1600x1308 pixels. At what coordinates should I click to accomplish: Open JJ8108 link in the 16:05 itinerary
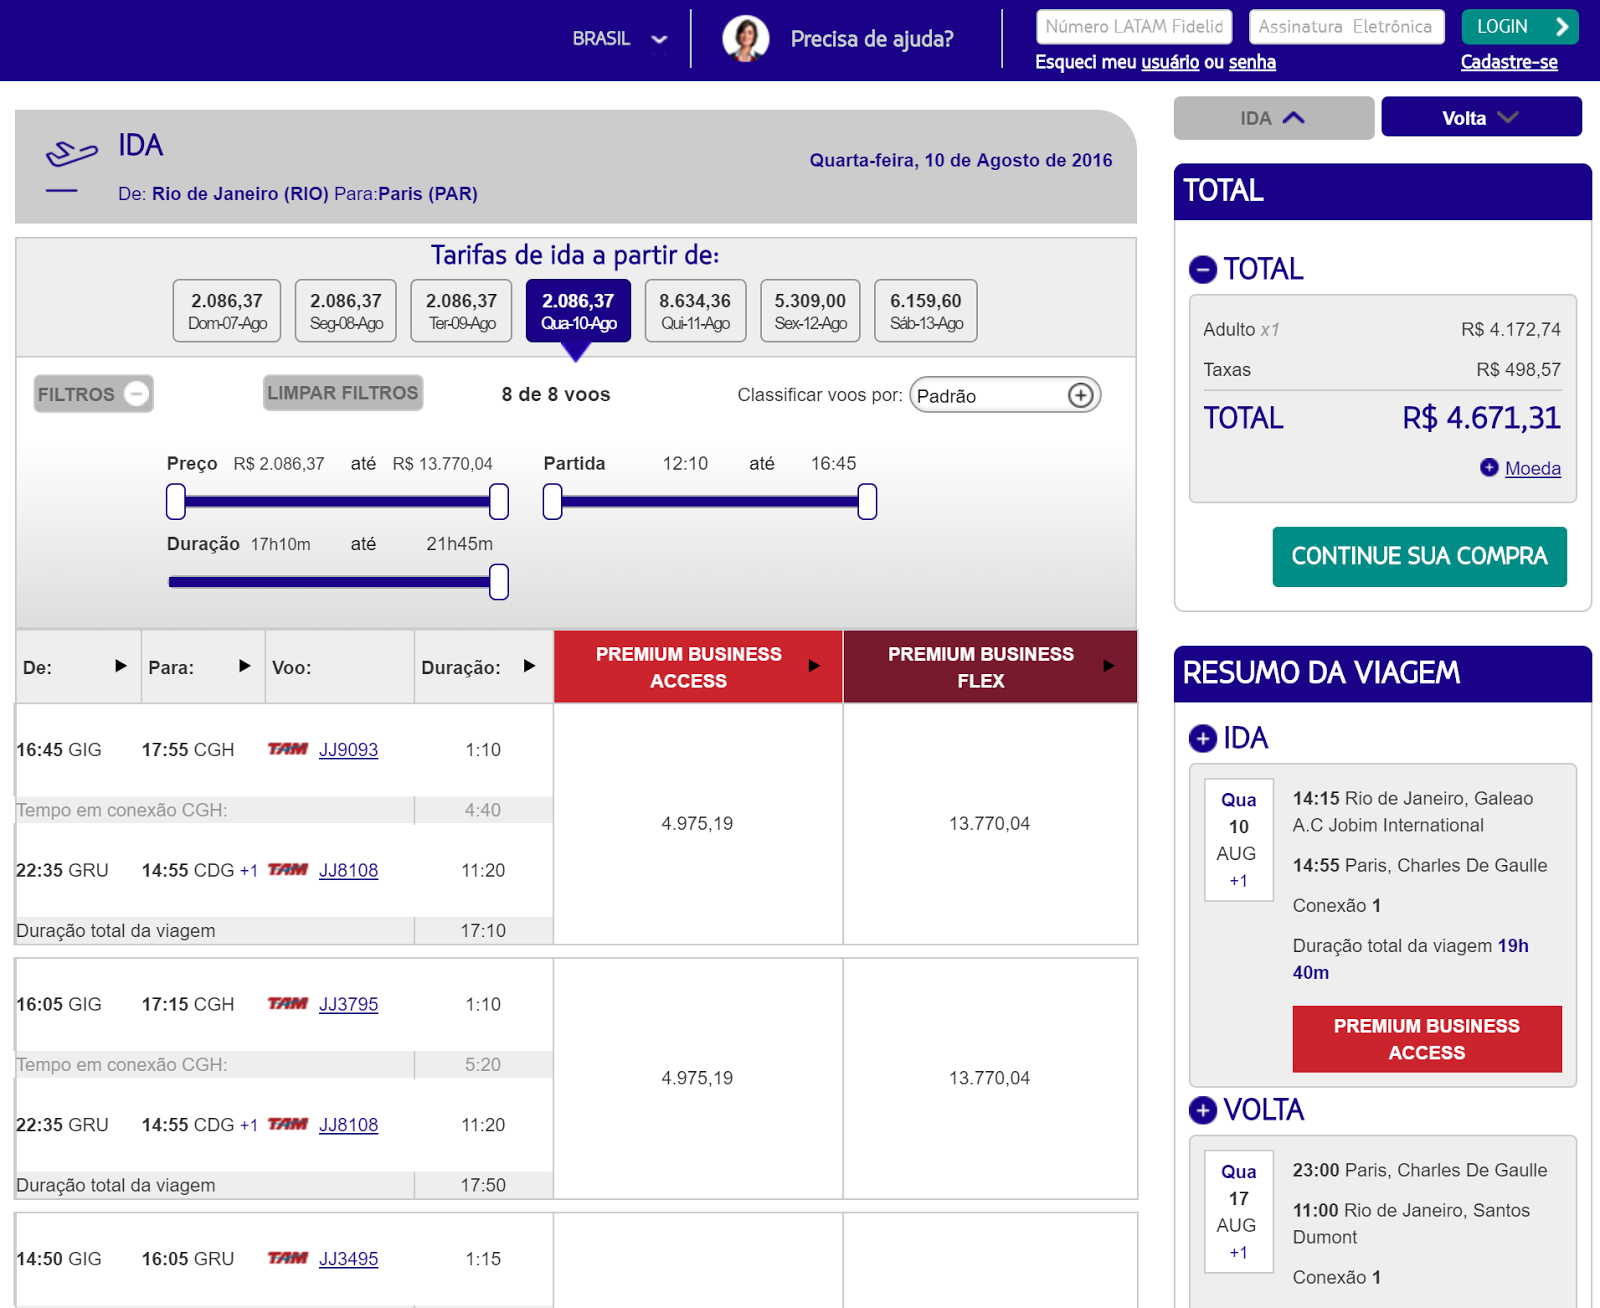[348, 1125]
